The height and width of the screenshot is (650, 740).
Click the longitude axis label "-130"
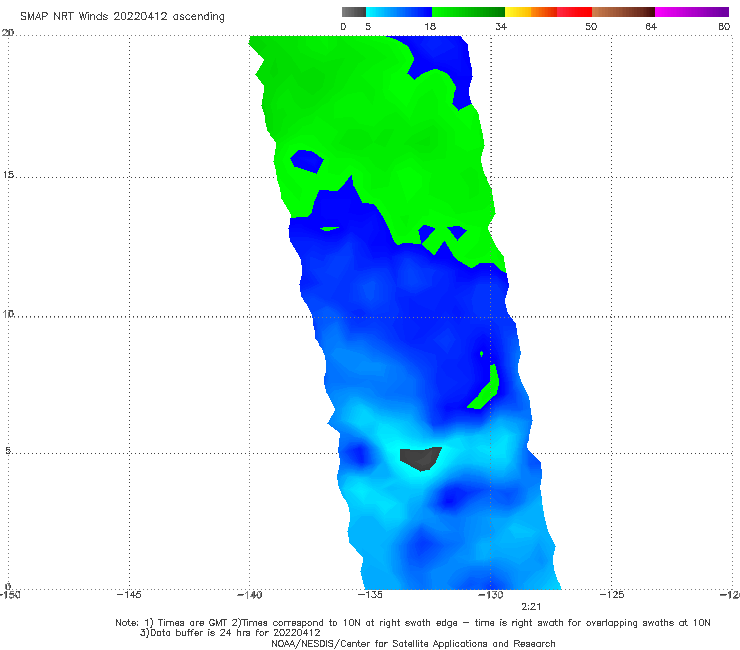[490, 595]
